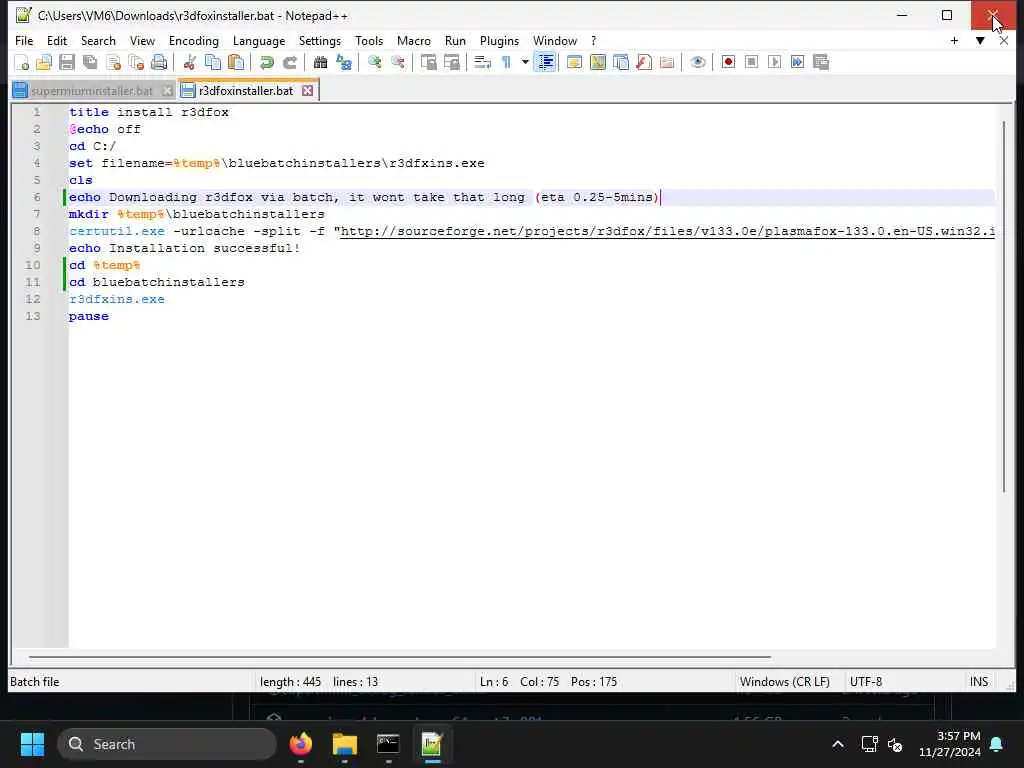
Task: Open the Settings menu
Action: click(x=320, y=40)
